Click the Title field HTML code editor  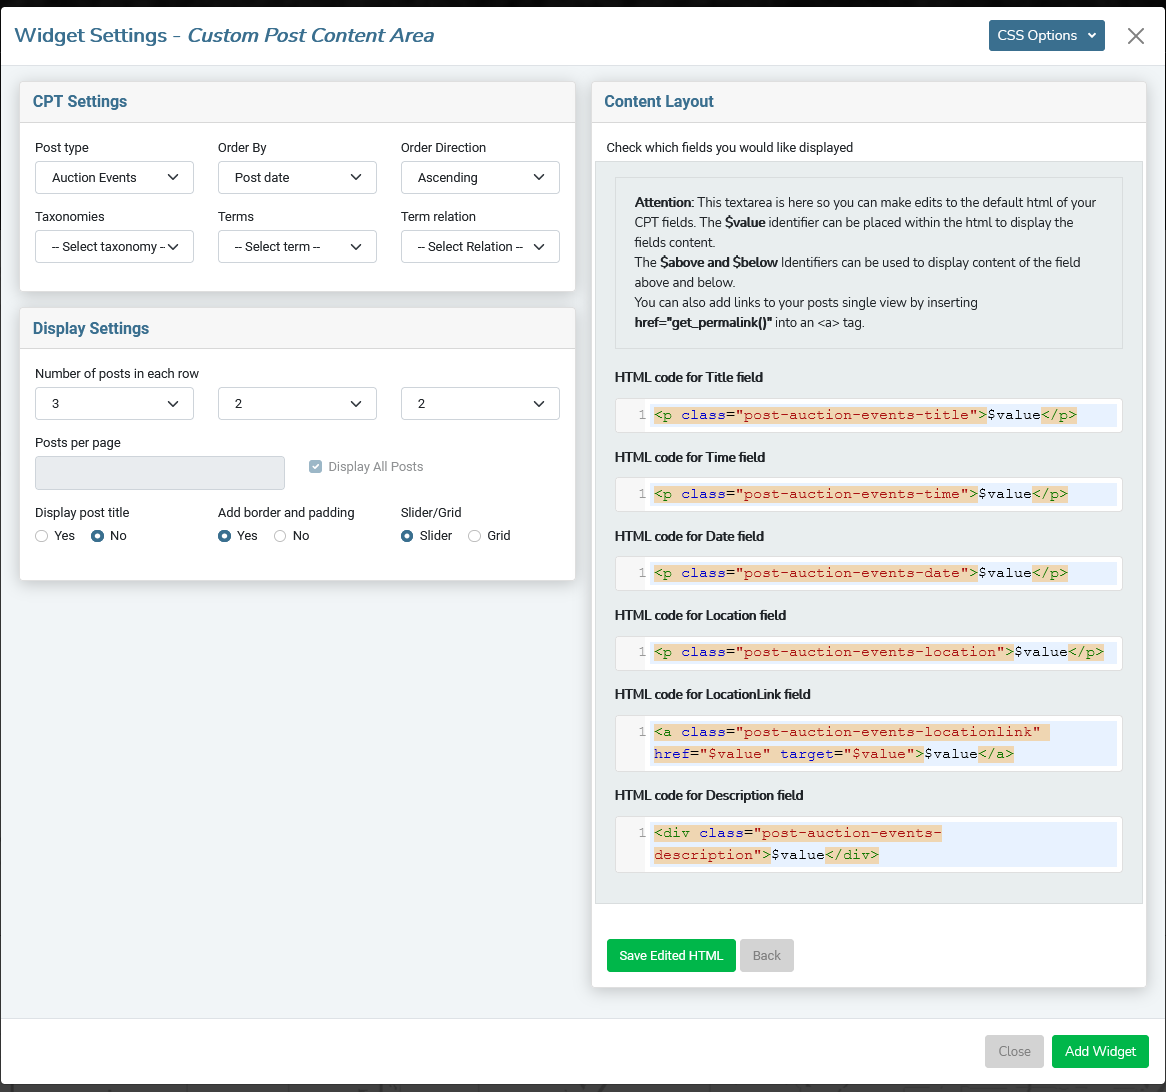[869, 415]
